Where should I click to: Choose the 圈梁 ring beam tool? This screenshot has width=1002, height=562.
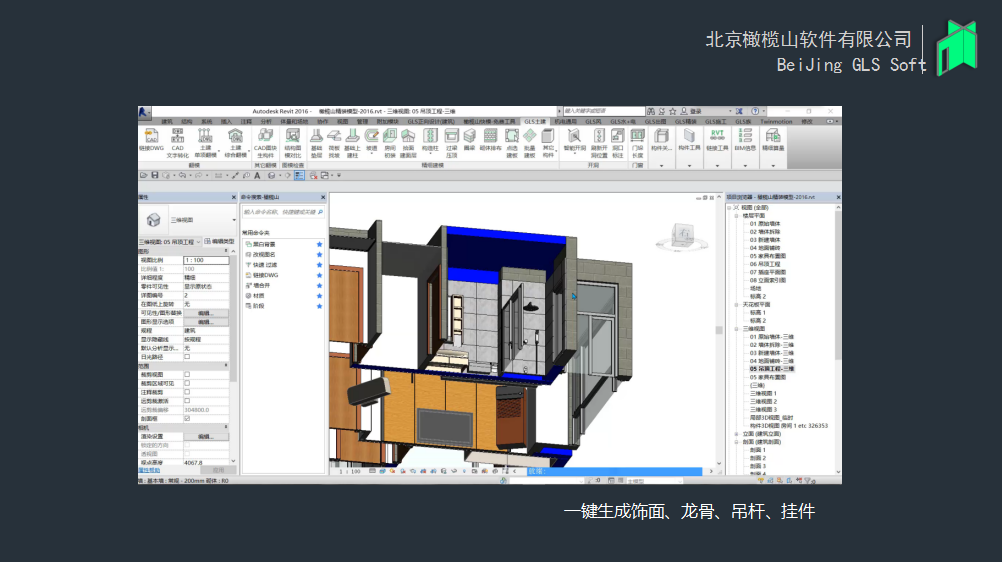pos(470,141)
